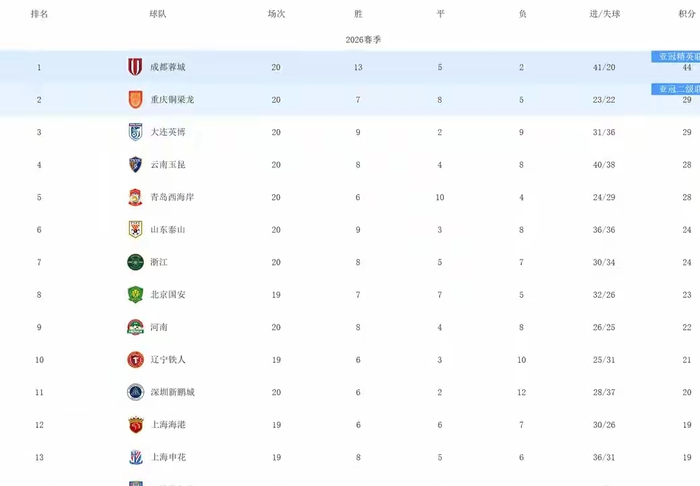
Task: Click the 成都蓉城 team logo
Action: 135,67
